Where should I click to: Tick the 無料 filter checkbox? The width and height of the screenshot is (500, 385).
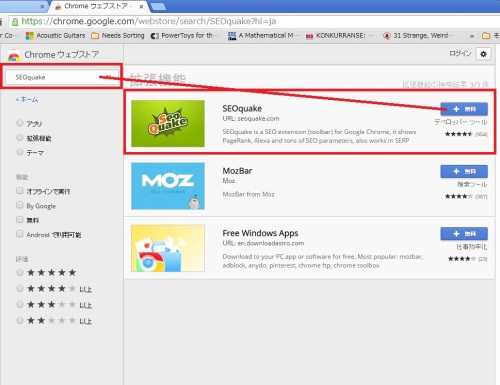tap(20, 219)
